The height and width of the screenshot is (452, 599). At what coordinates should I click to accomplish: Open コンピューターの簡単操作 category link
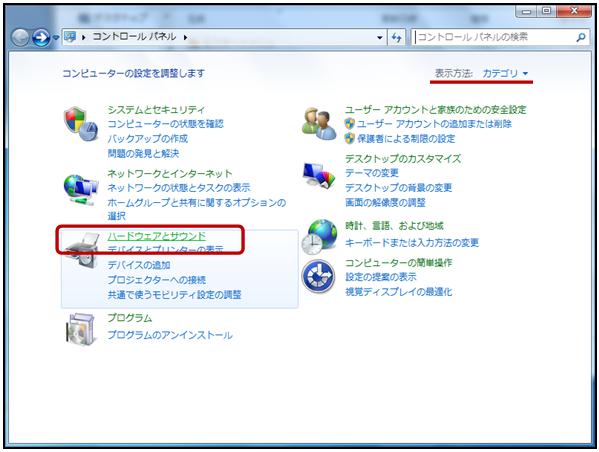click(398, 262)
